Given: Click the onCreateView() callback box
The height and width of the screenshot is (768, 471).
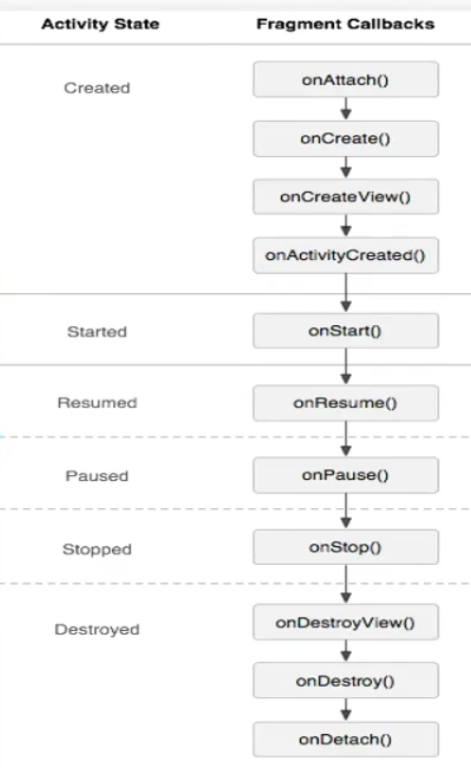Looking at the screenshot, I should click(x=346, y=197).
